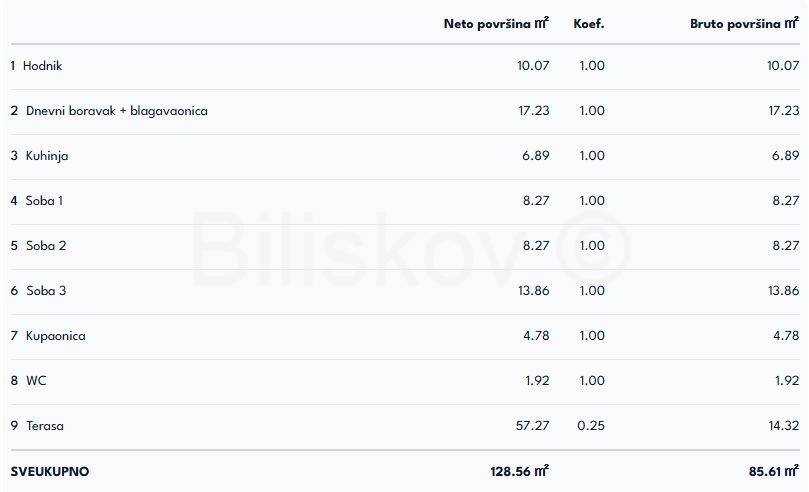Click the Hodnik row label
Screen dimensions: 809x492
[42, 66]
